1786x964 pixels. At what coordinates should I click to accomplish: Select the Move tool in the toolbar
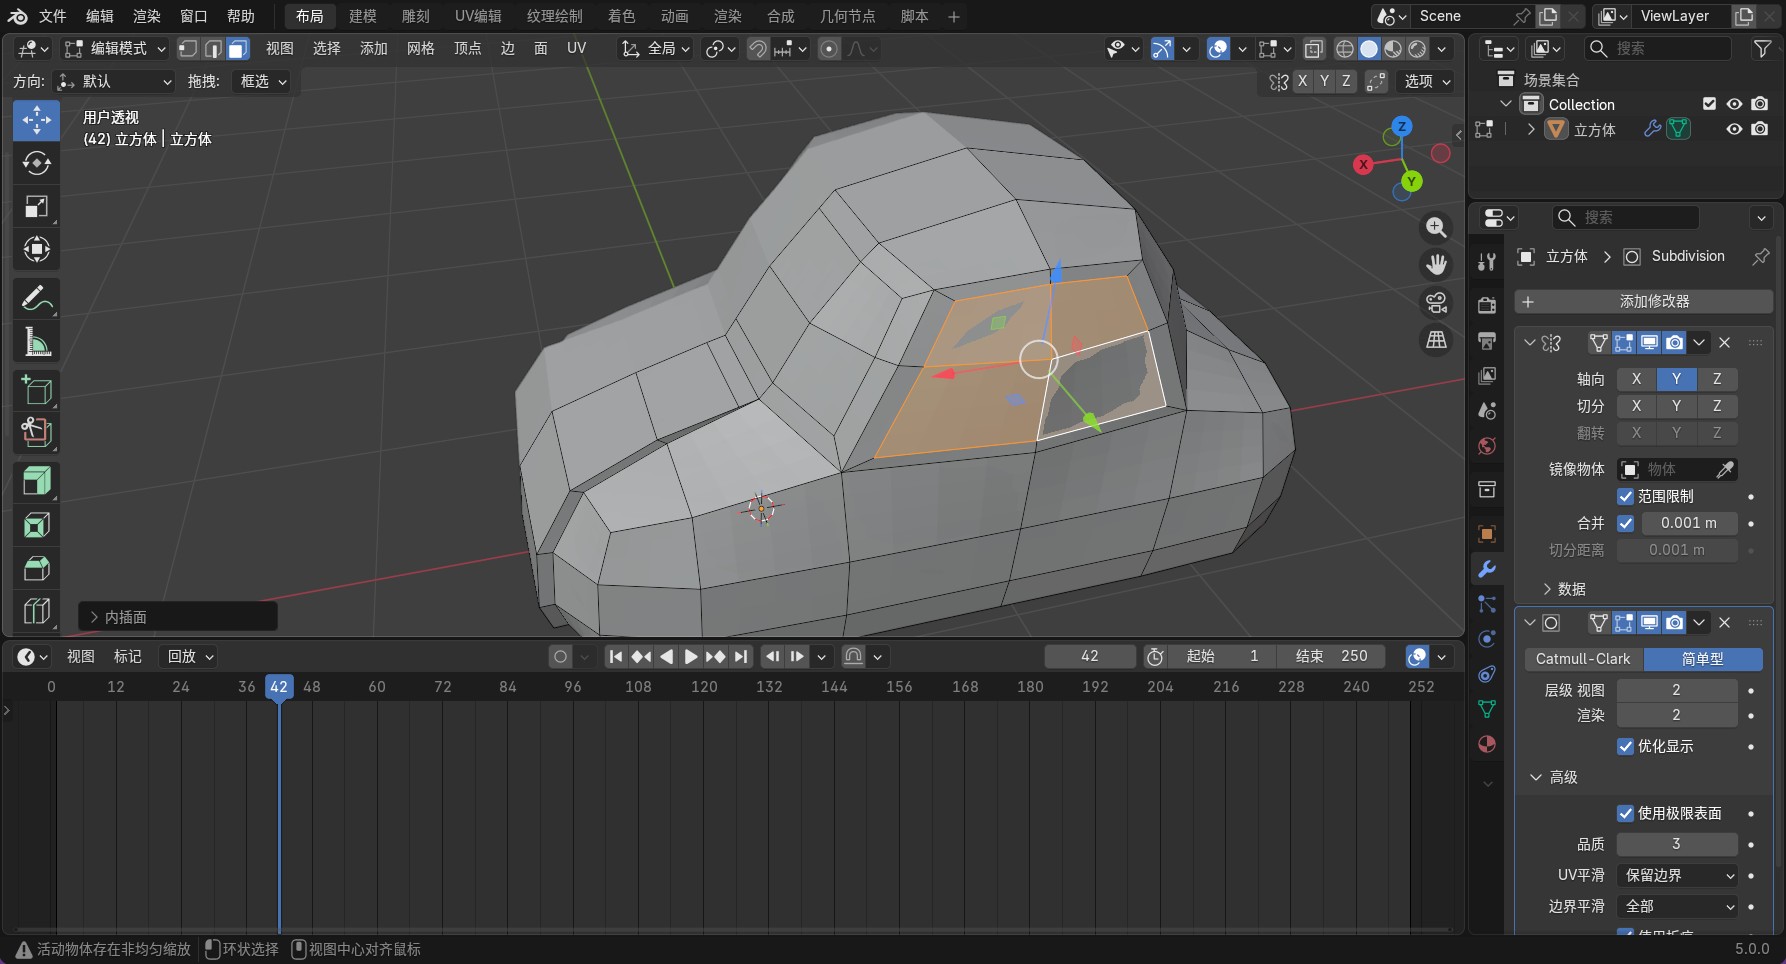click(x=36, y=121)
